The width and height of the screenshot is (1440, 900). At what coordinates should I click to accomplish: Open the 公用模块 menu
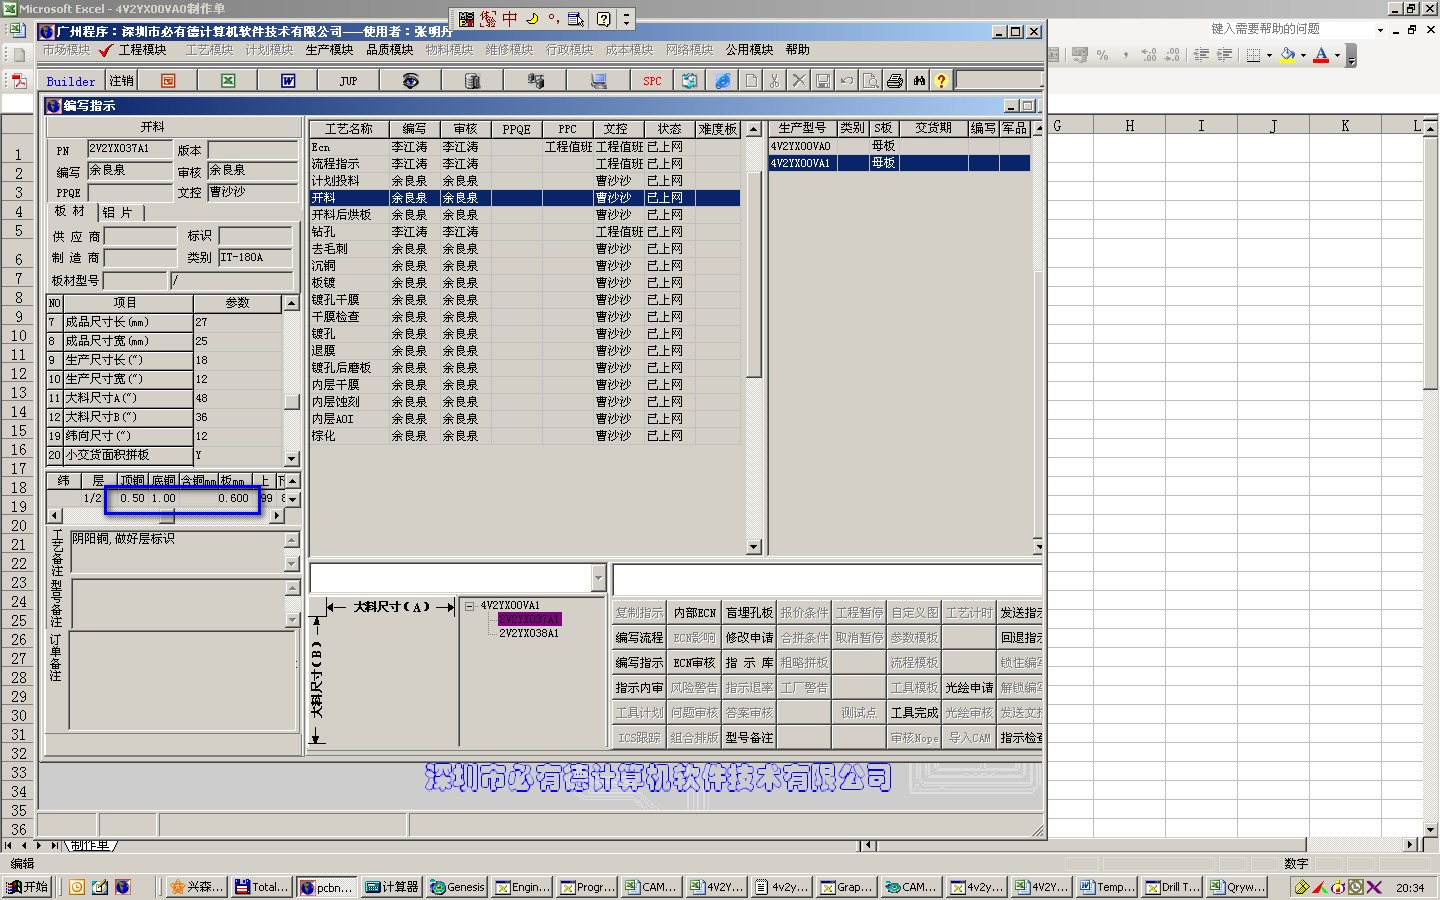[749, 50]
